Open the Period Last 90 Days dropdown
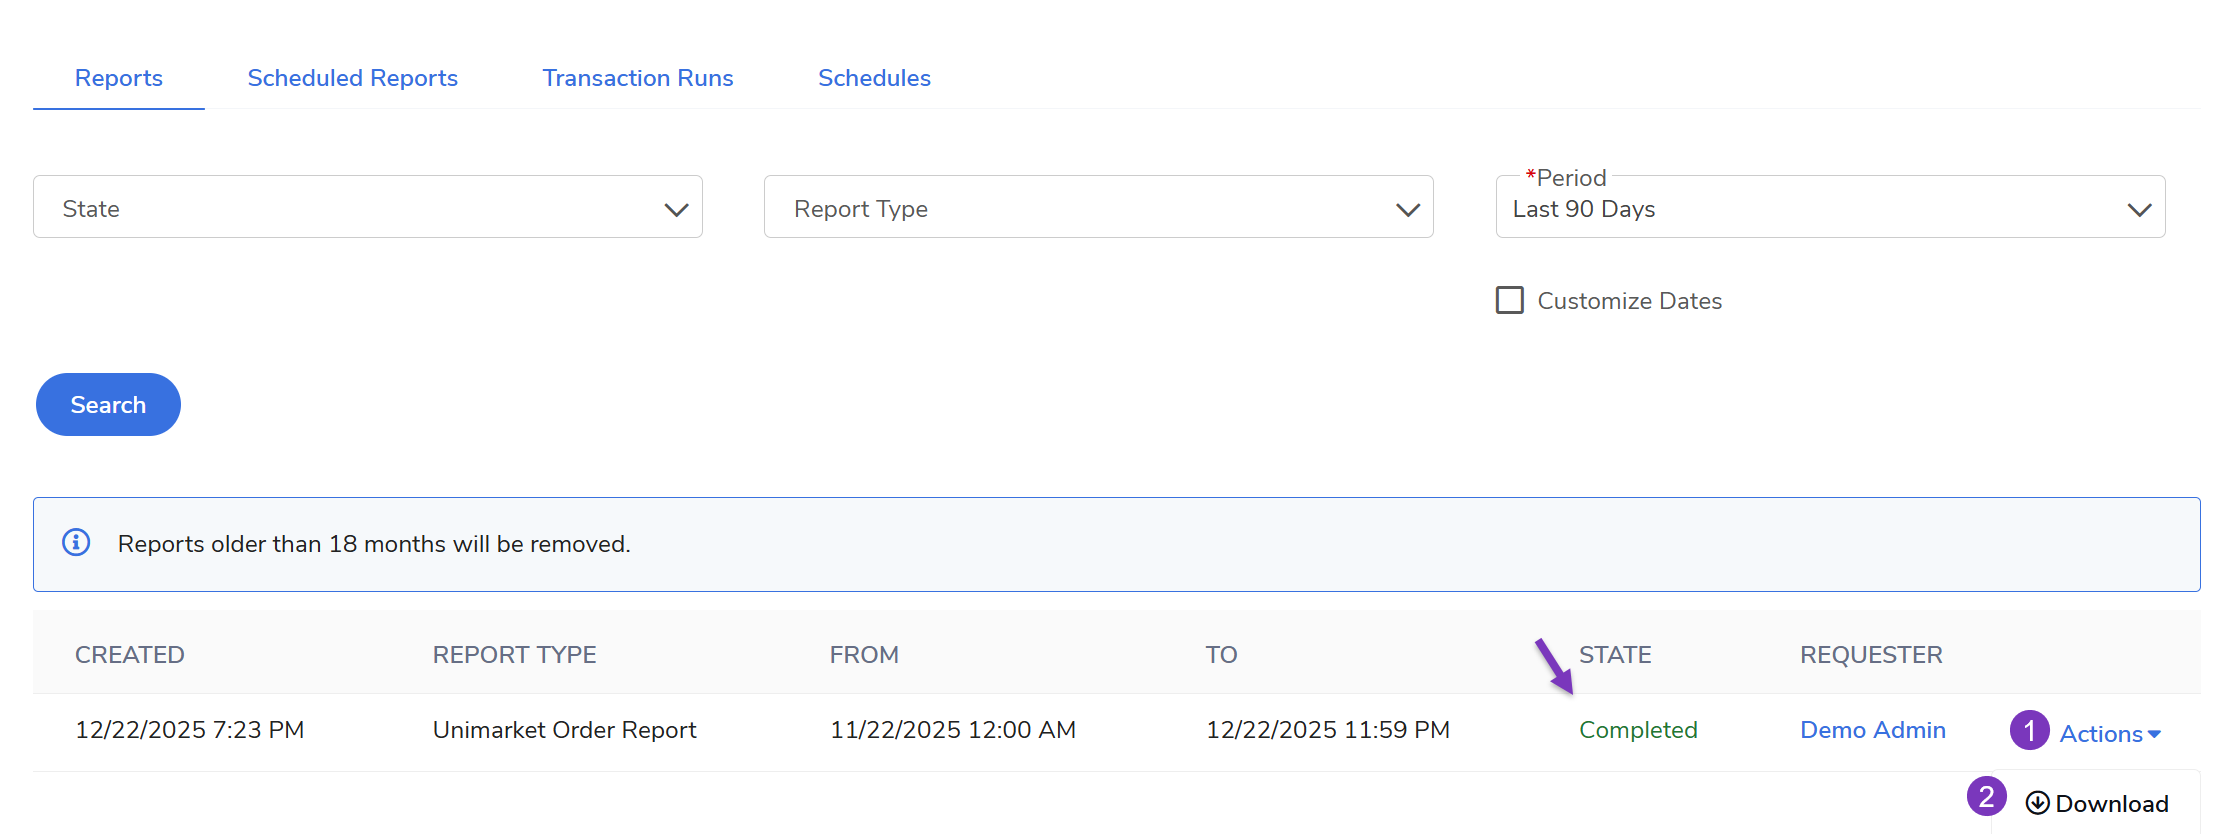The image size is (2223, 834). click(x=1829, y=207)
